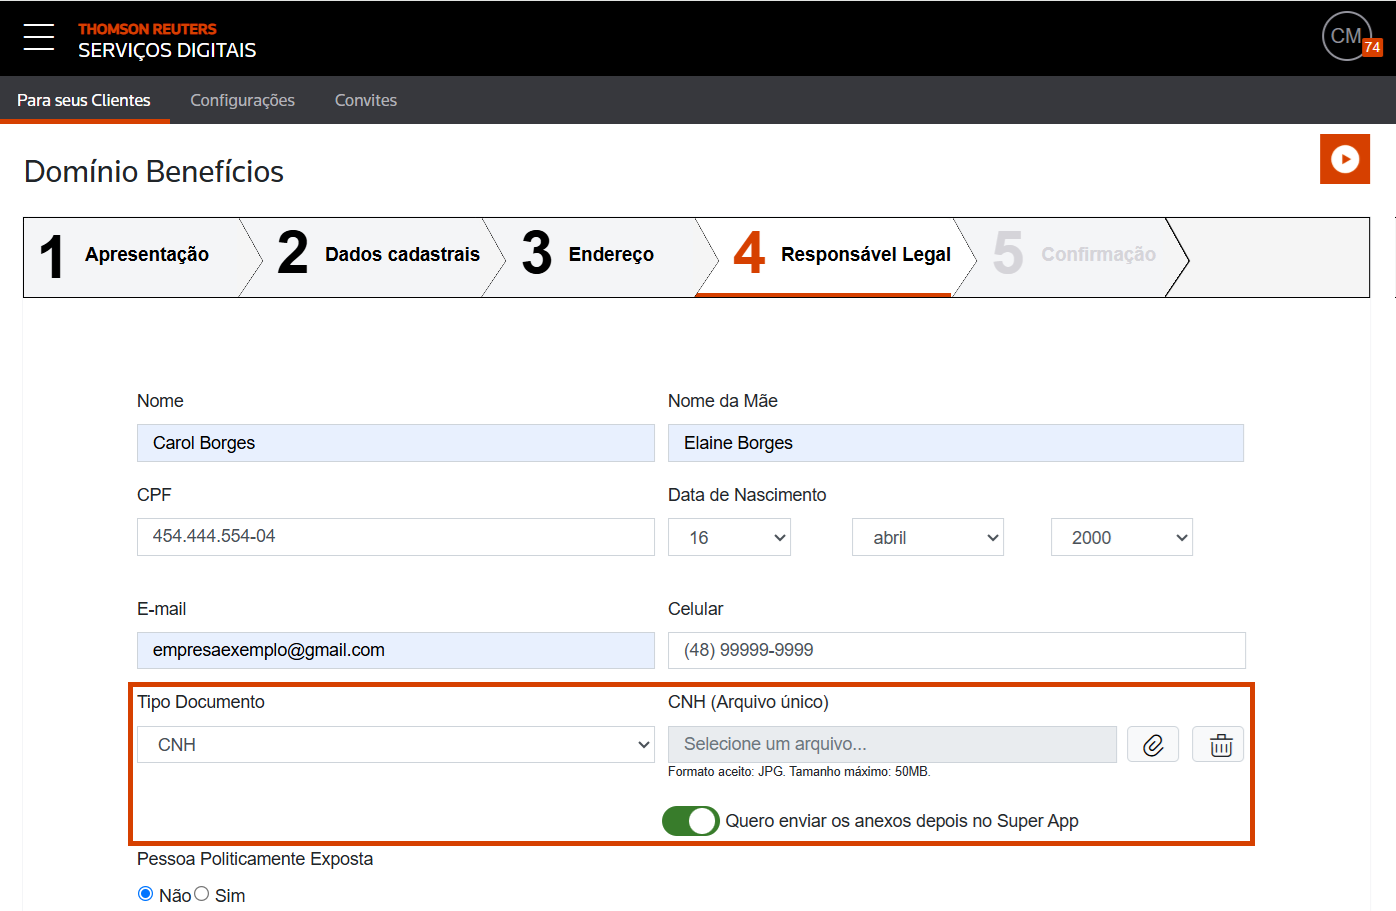Open the hamburger menu icon
The image size is (1396, 911).
tap(39, 37)
